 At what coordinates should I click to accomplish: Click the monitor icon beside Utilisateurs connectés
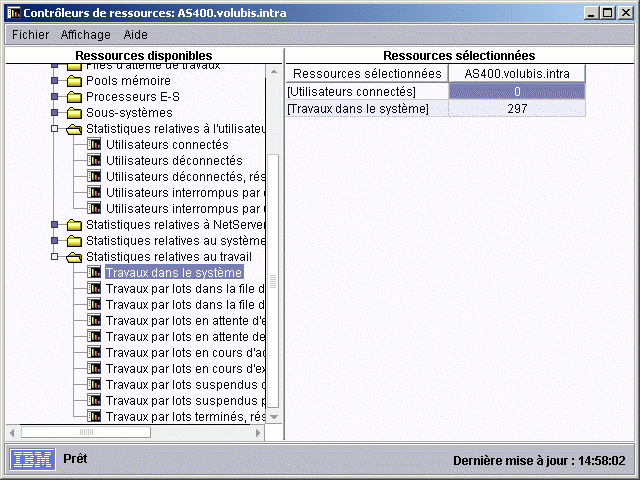click(94, 144)
